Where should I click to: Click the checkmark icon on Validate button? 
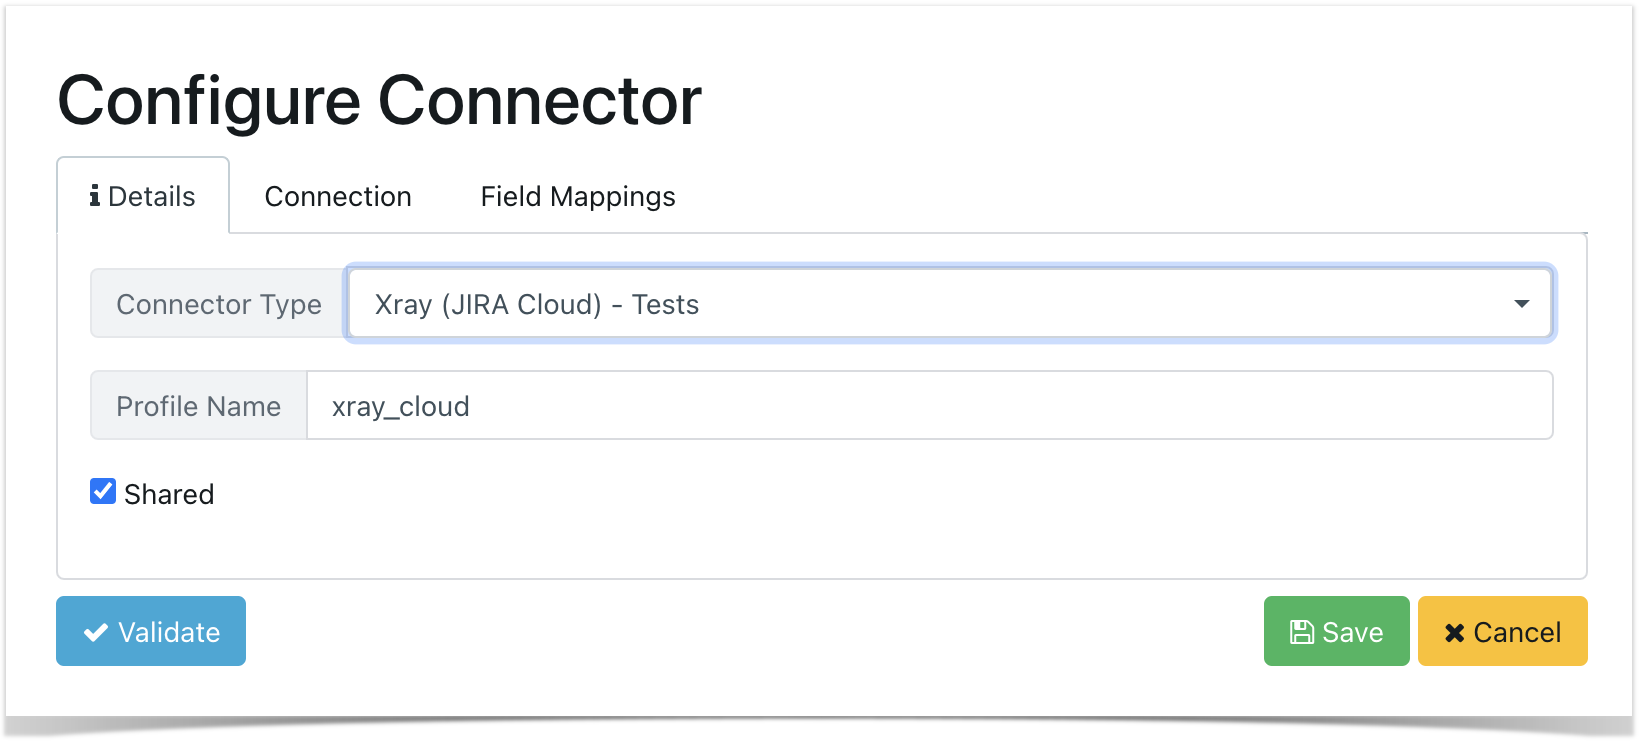click(x=96, y=632)
